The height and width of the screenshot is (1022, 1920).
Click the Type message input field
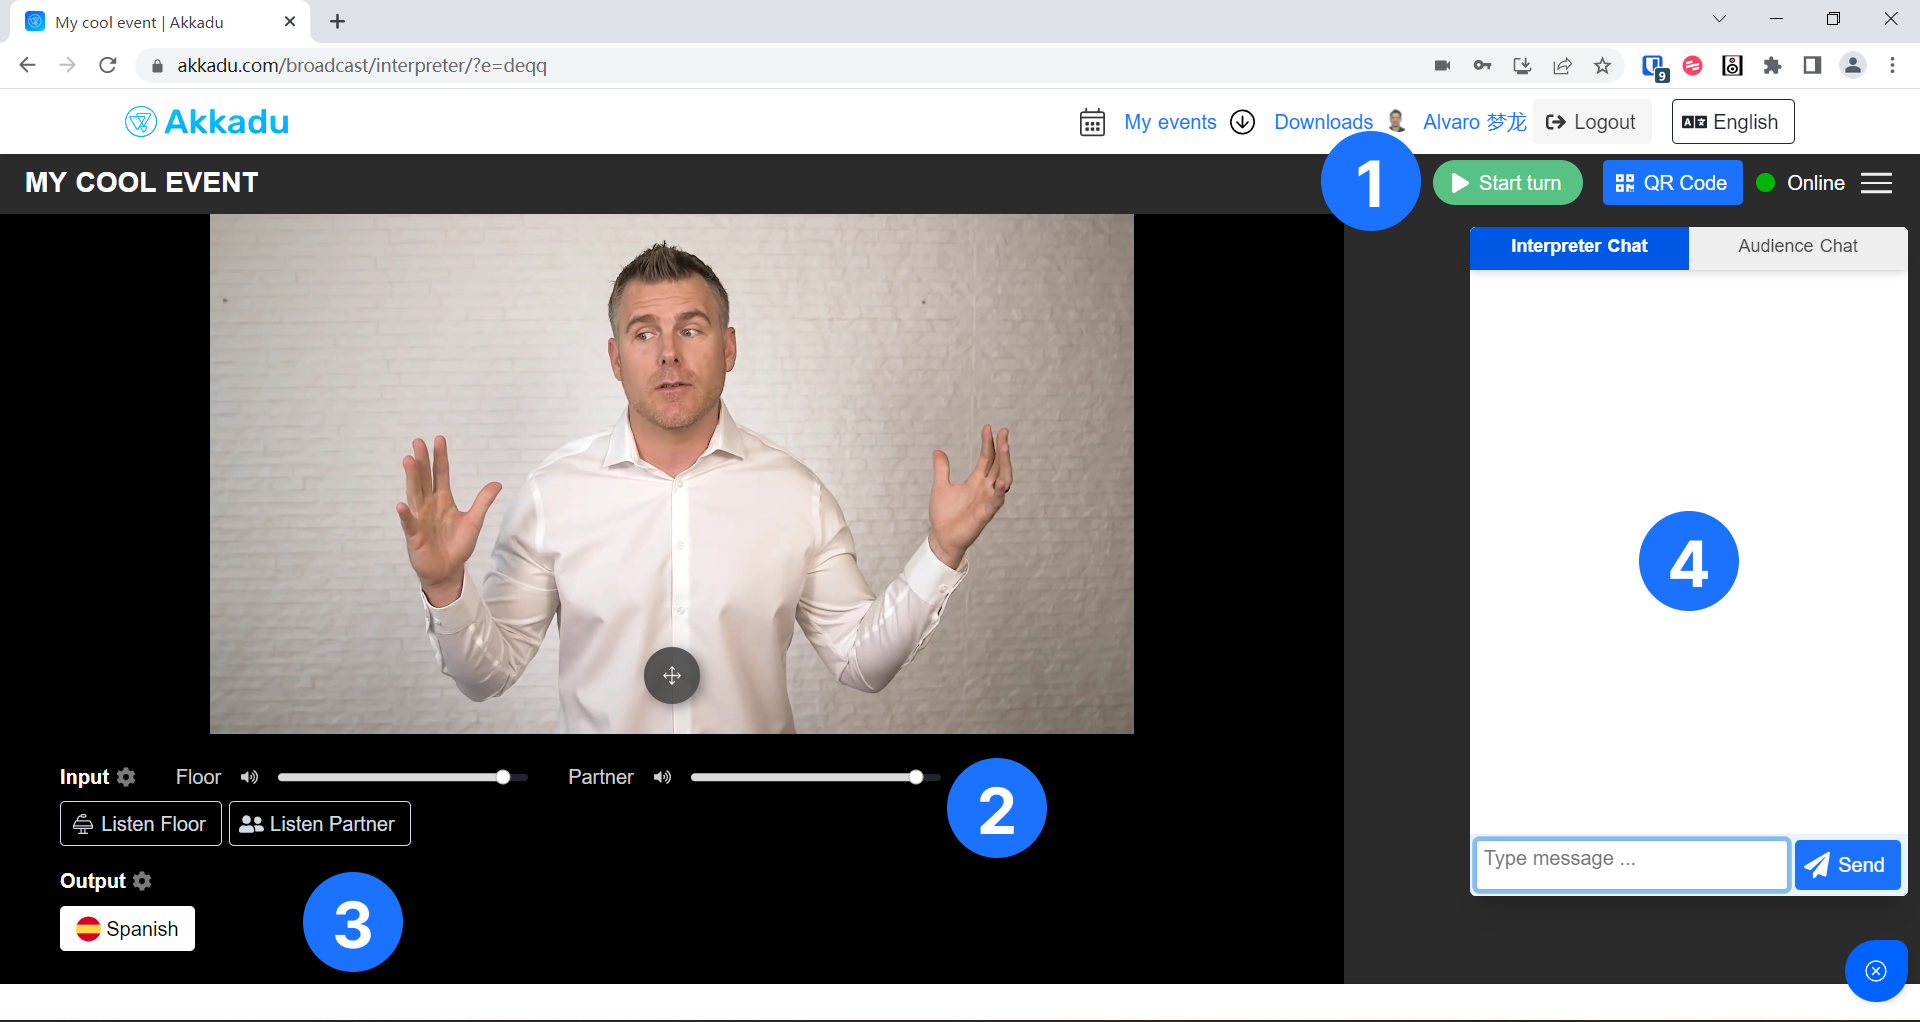[1631, 865]
